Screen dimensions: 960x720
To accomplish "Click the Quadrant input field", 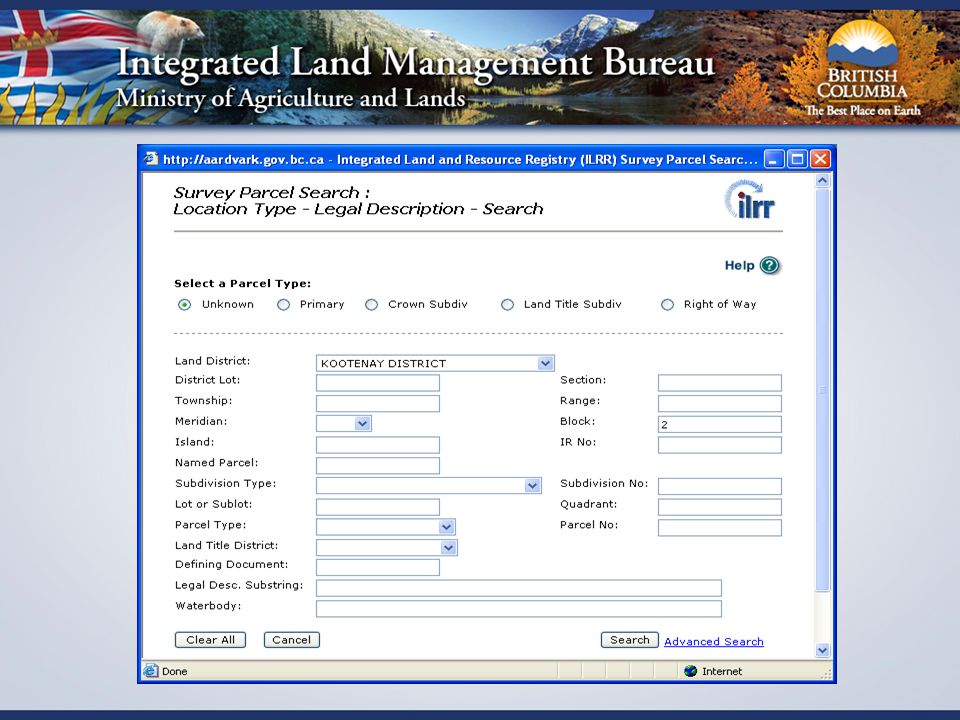I will [x=720, y=507].
